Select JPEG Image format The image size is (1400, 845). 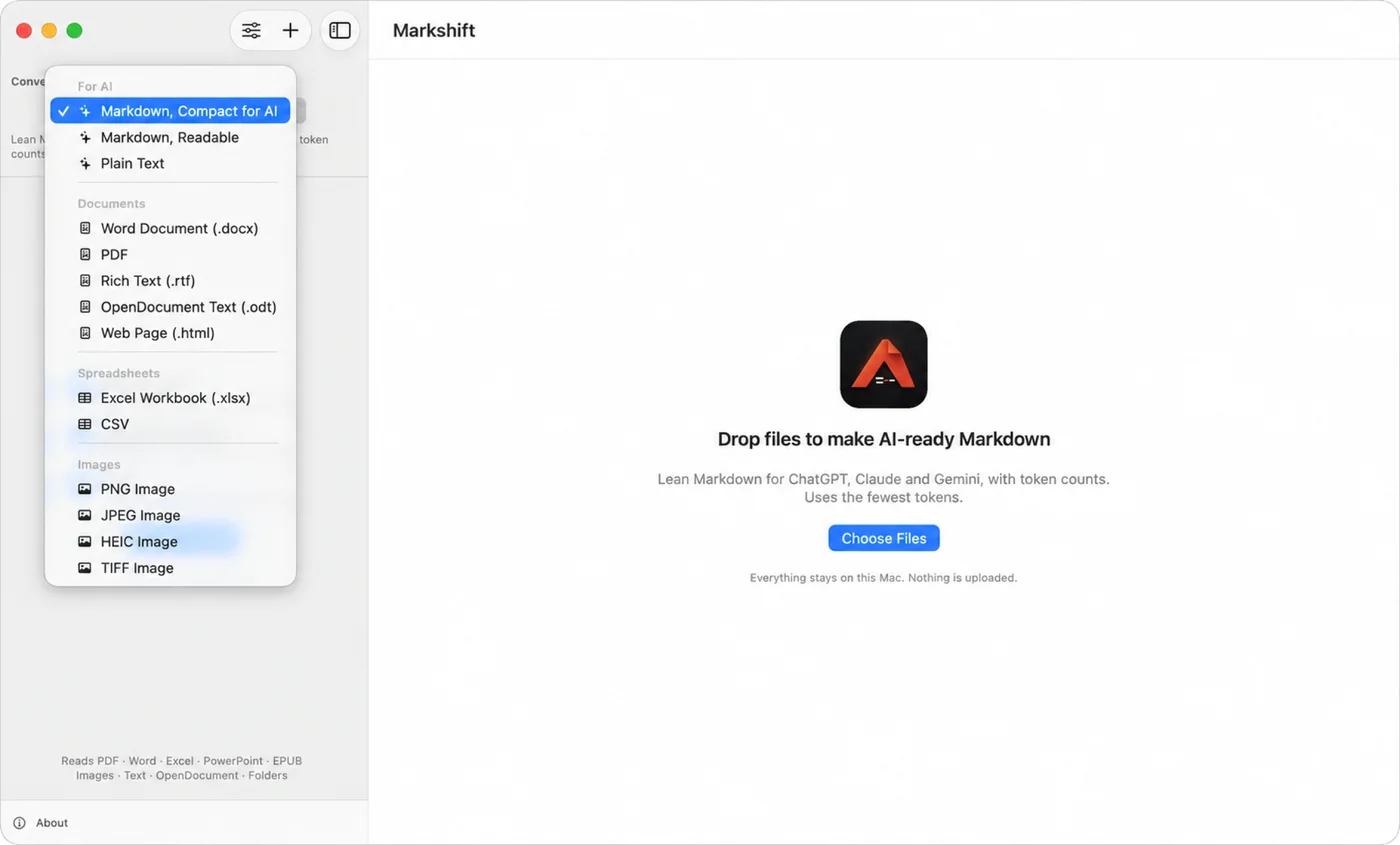point(170,515)
